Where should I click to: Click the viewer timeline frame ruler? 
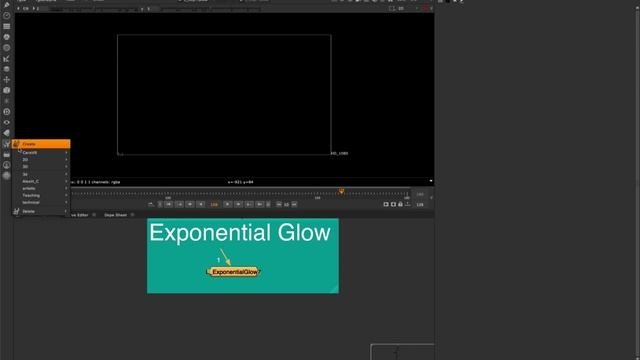click(x=241, y=194)
